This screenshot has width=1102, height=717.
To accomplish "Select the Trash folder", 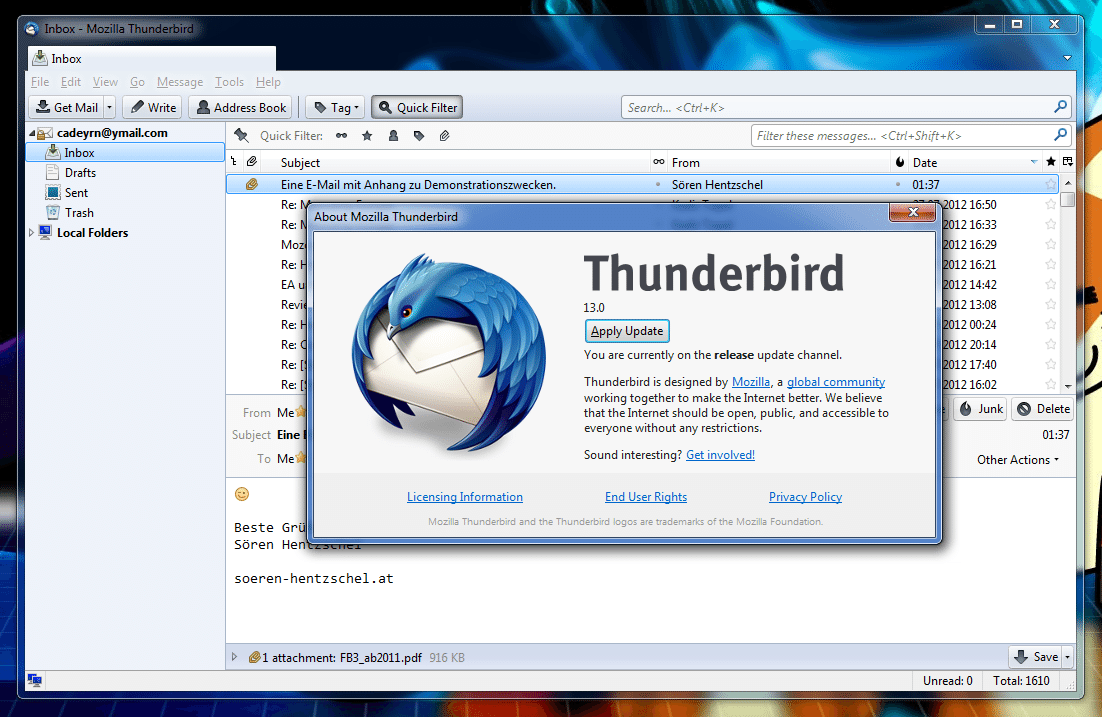I will tap(79, 213).
